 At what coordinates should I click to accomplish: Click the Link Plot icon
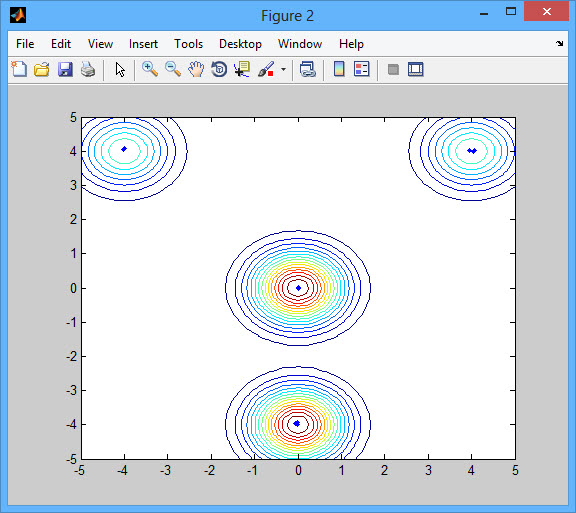click(307, 69)
